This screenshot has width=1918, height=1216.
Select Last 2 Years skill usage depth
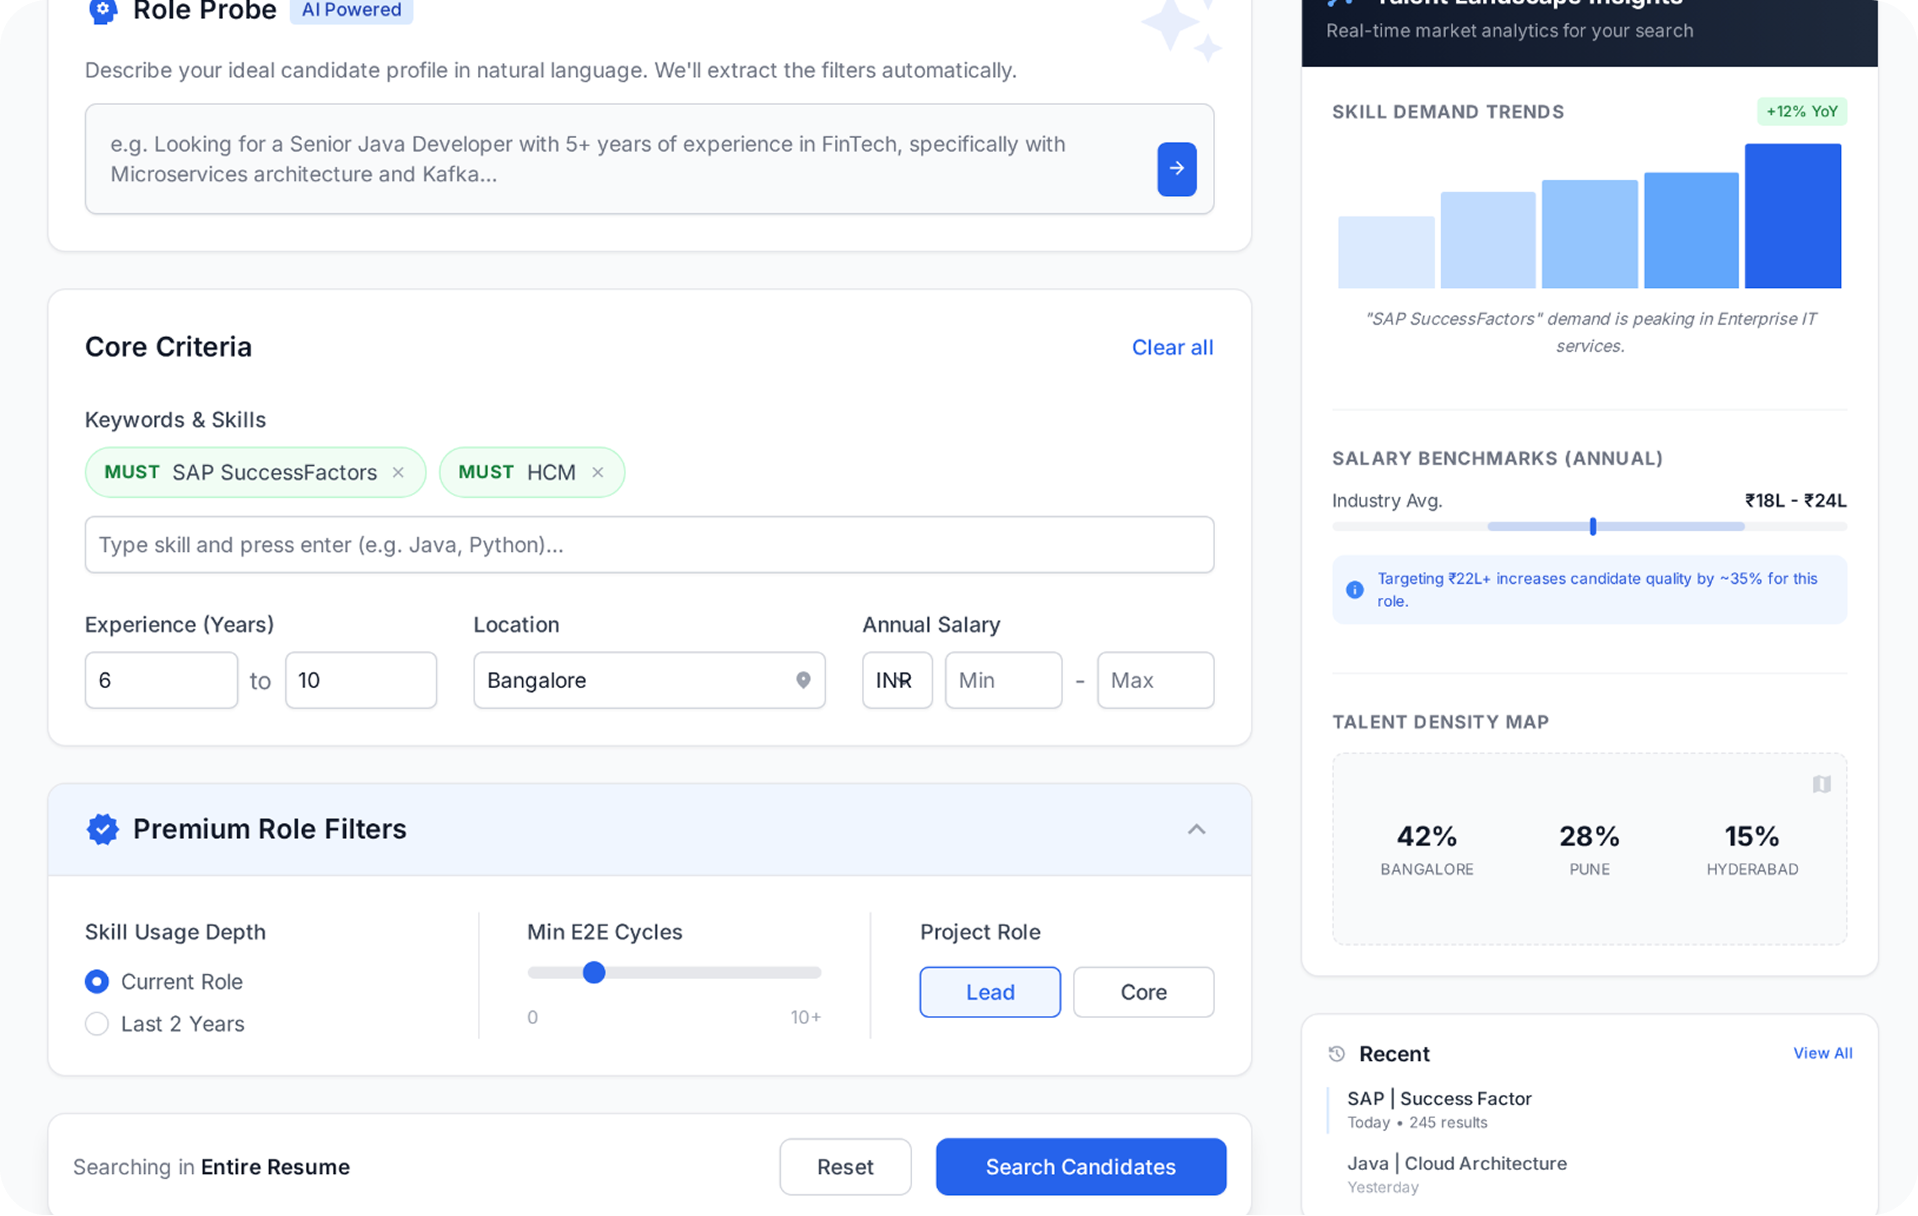click(97, 1024)
